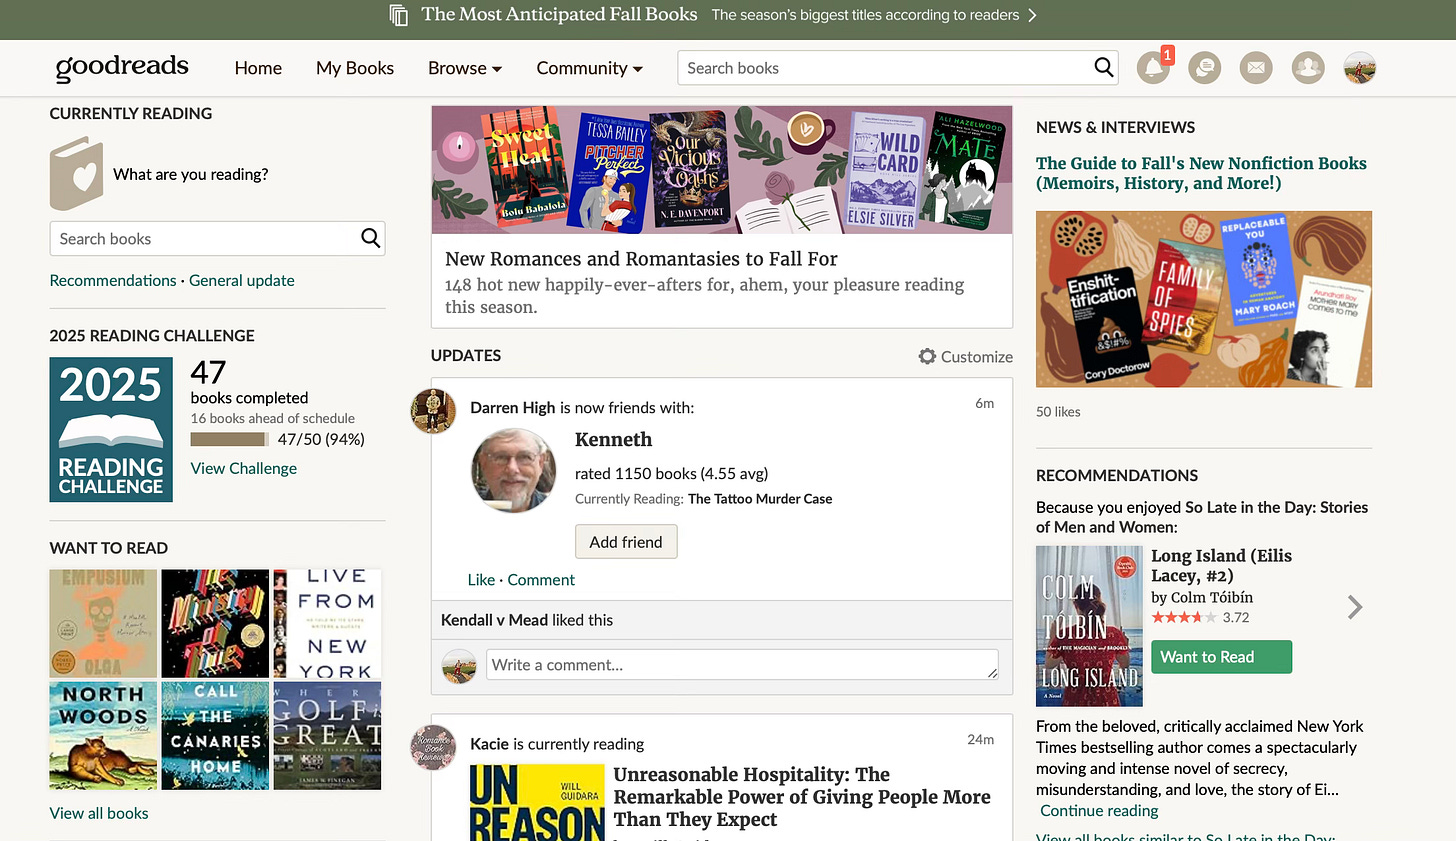Click the 47/50 (94%) progress text
This screenshot has height=841, width=1456.
click(x=321, y=439)
